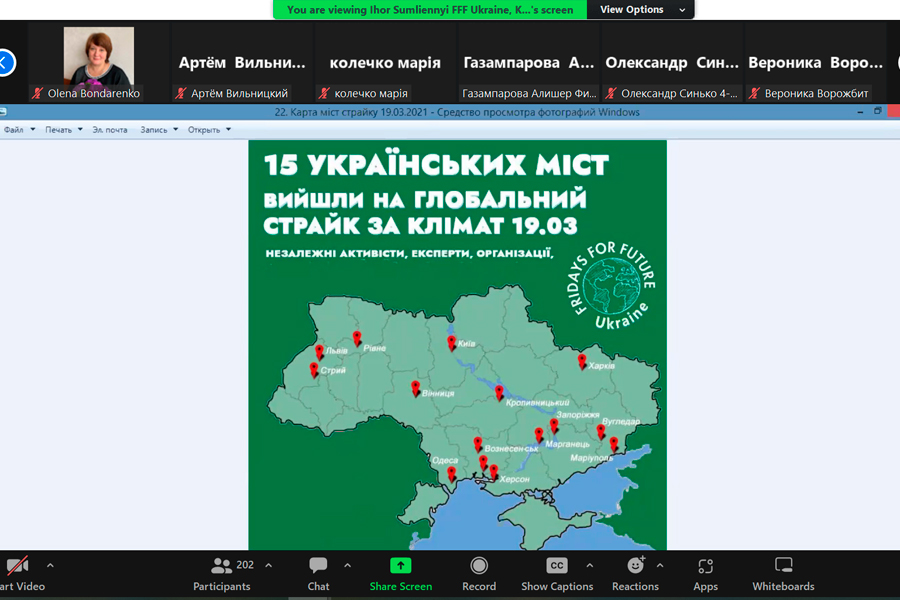The height and width of the screenshot is (600, 900).
Task: Open the Открыть menu
Action: [x=209, y=130]
